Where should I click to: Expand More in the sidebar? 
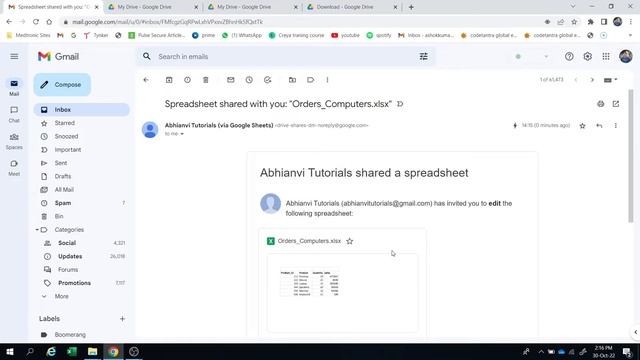[x=61, y=296]
